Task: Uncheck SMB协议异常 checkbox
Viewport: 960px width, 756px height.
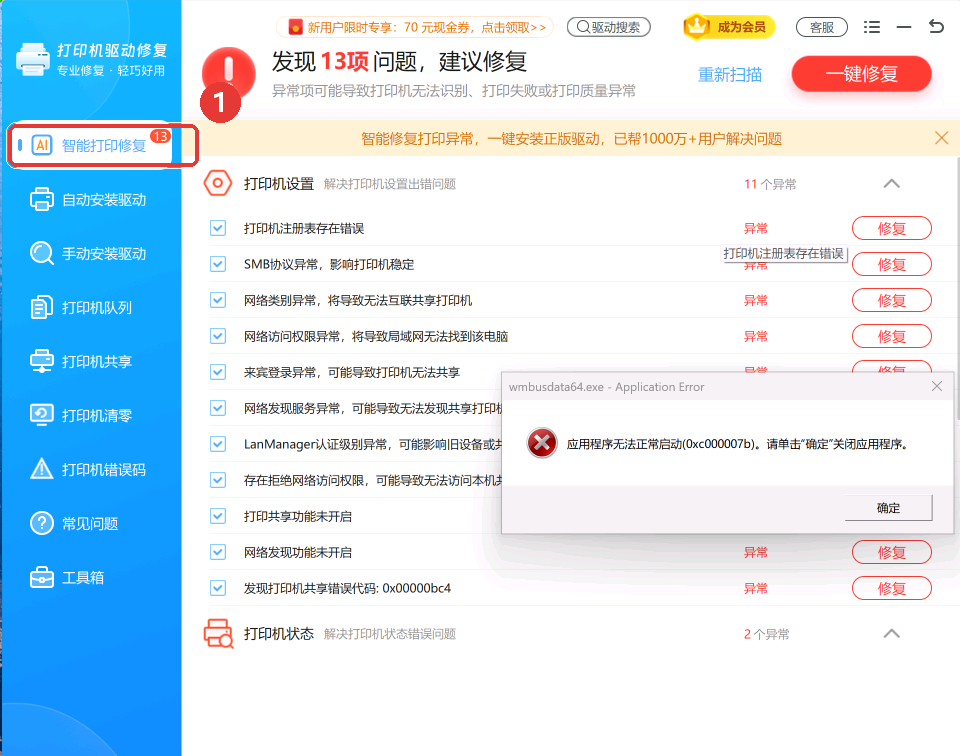Action: 218,264
